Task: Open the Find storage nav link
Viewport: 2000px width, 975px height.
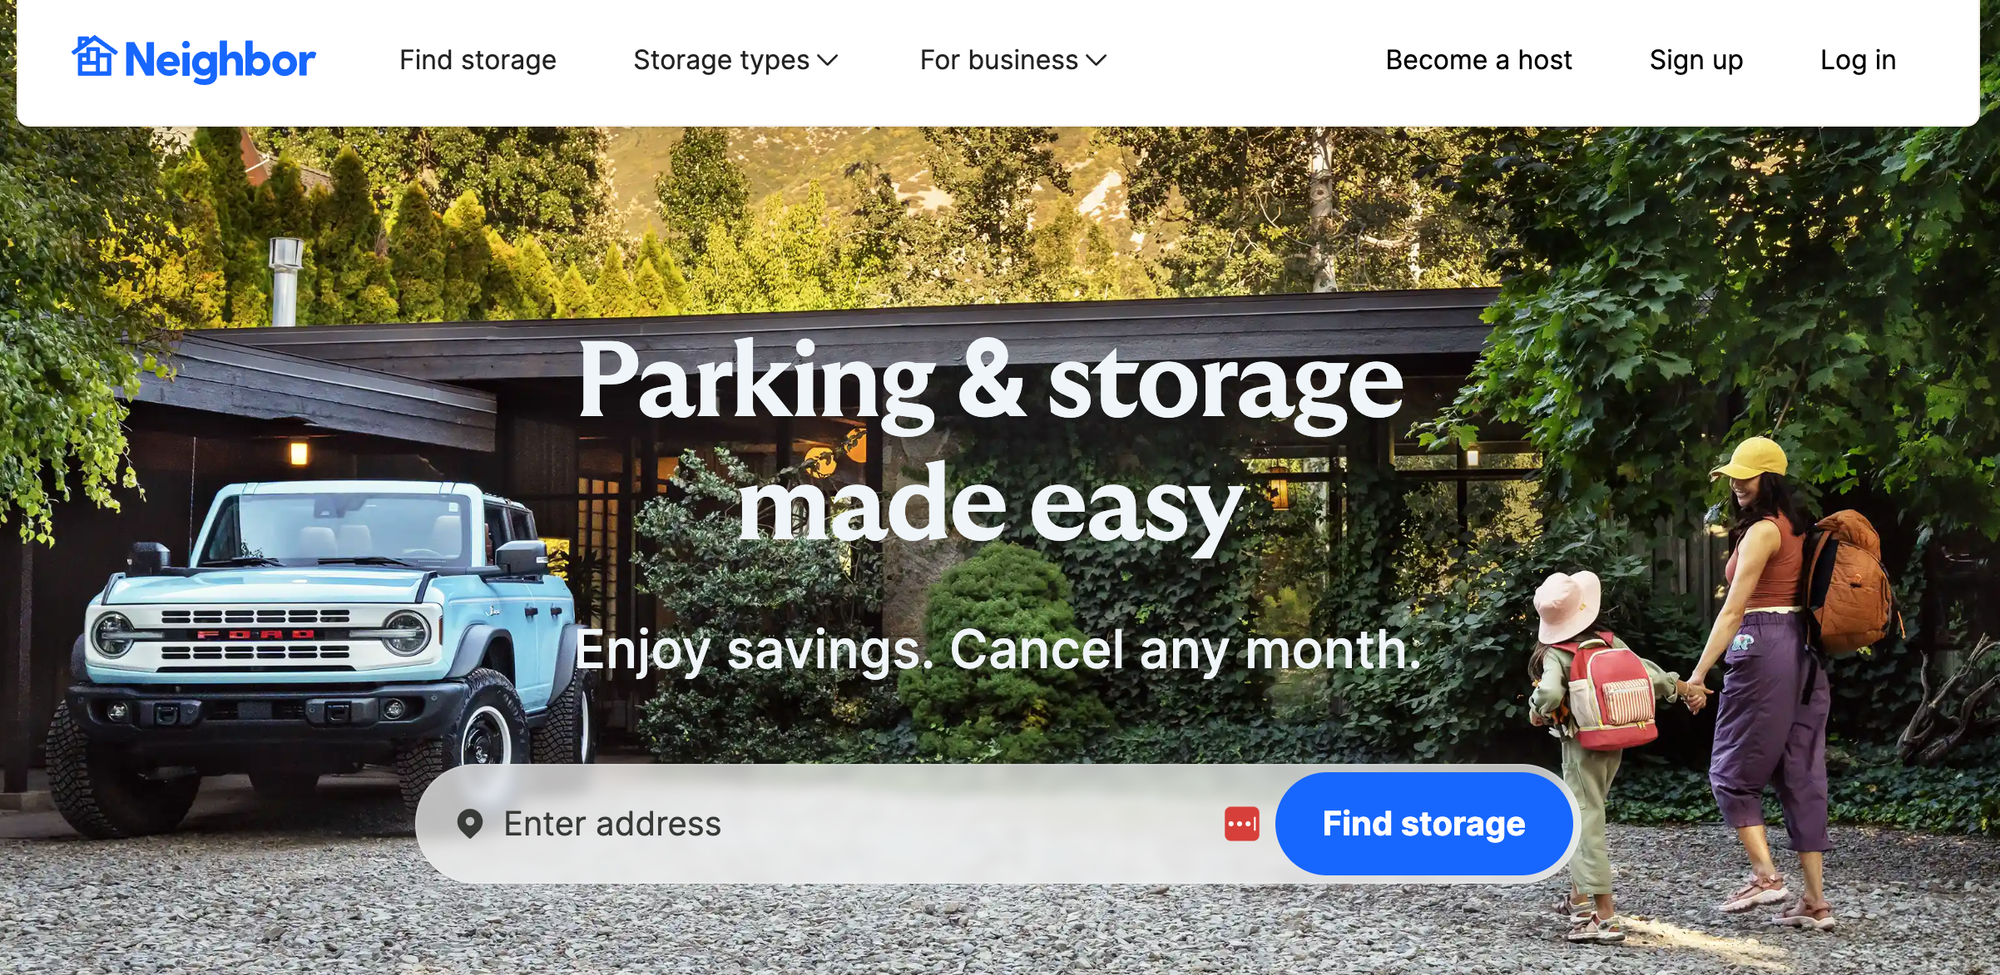Action: (478, 60)
